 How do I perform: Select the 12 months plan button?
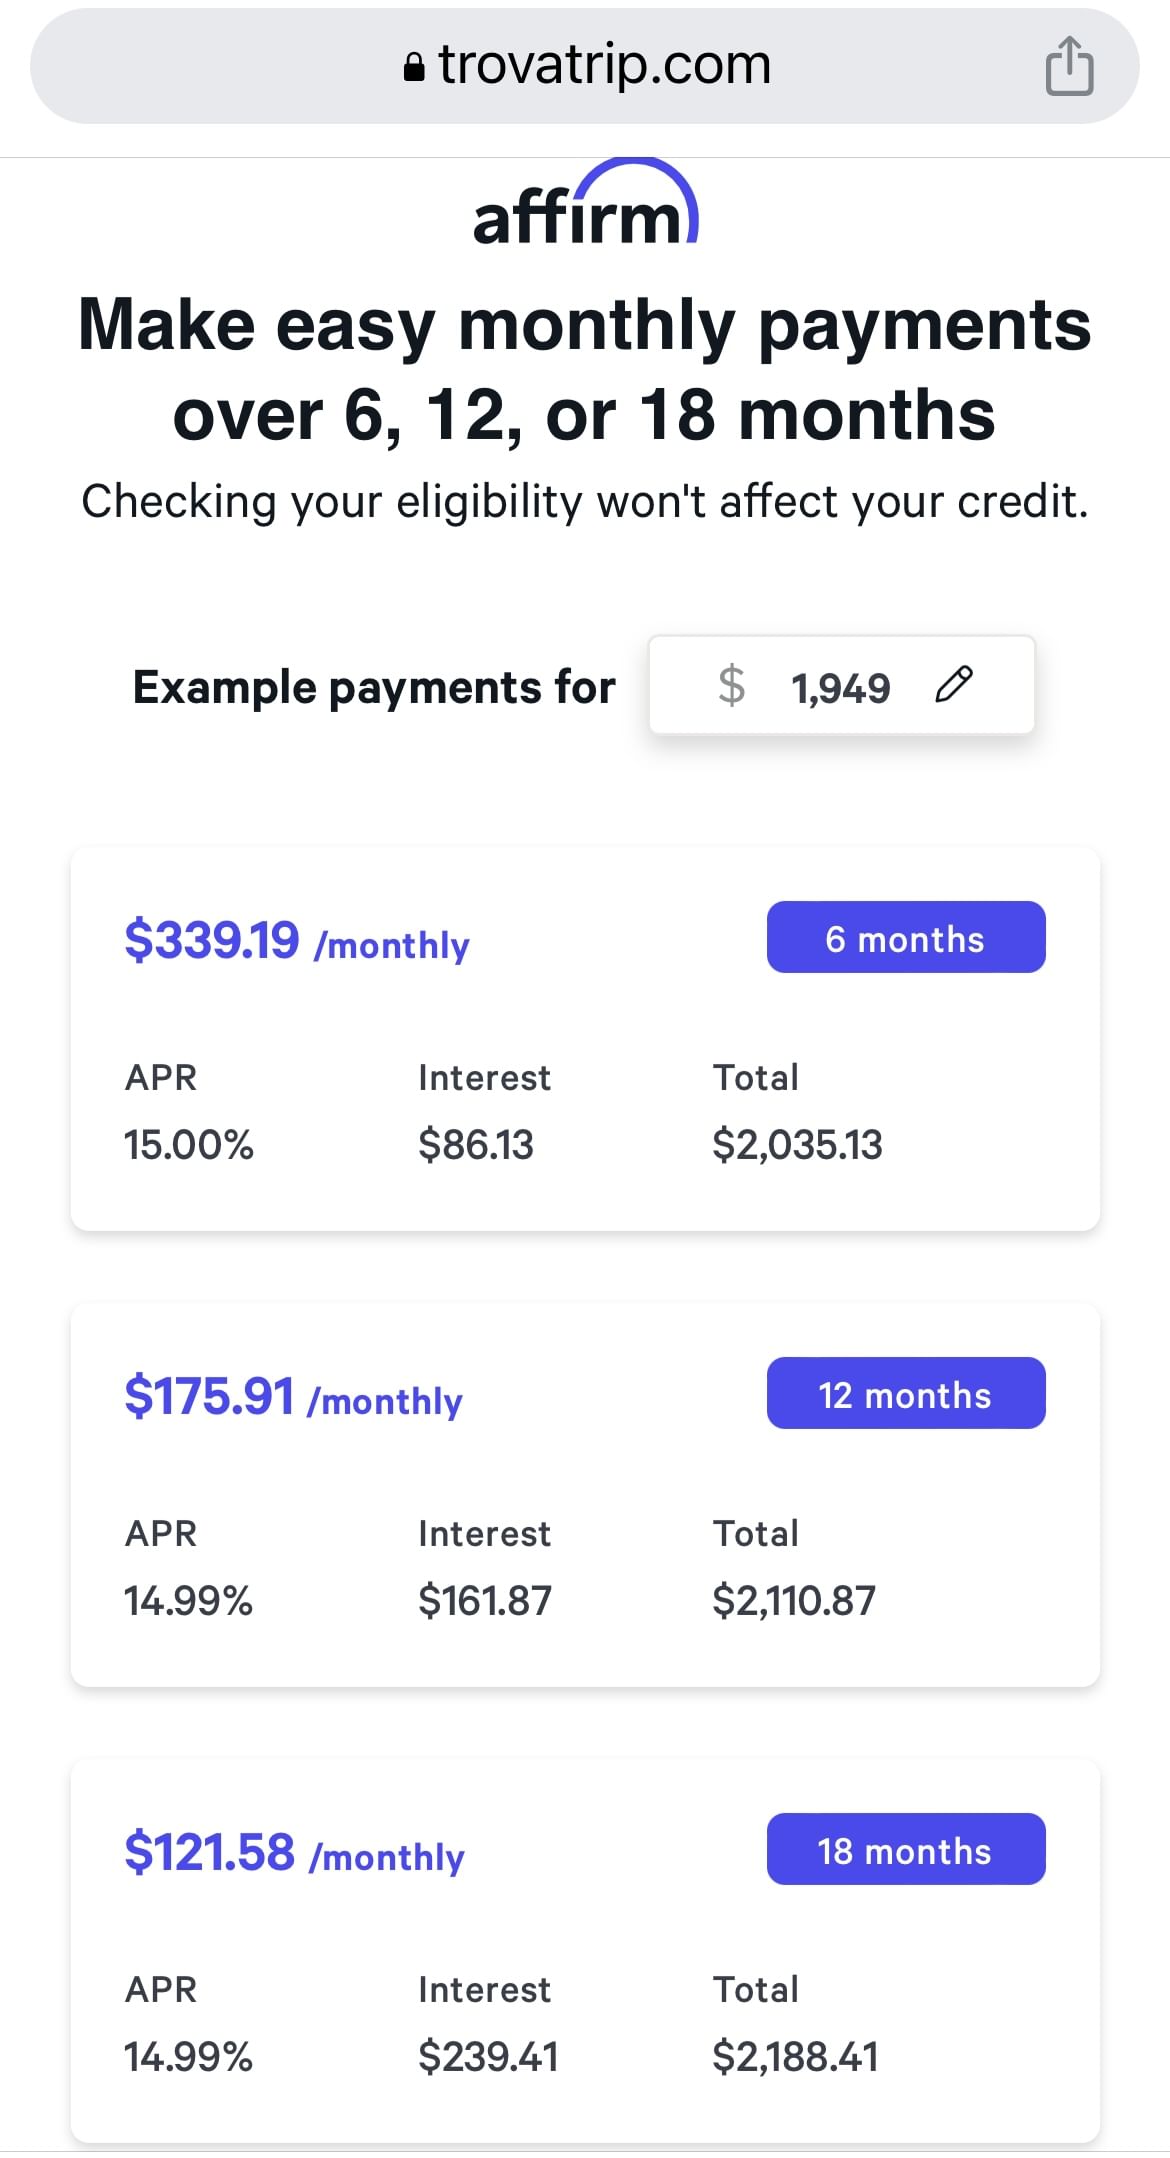(x=905, y=1393)
